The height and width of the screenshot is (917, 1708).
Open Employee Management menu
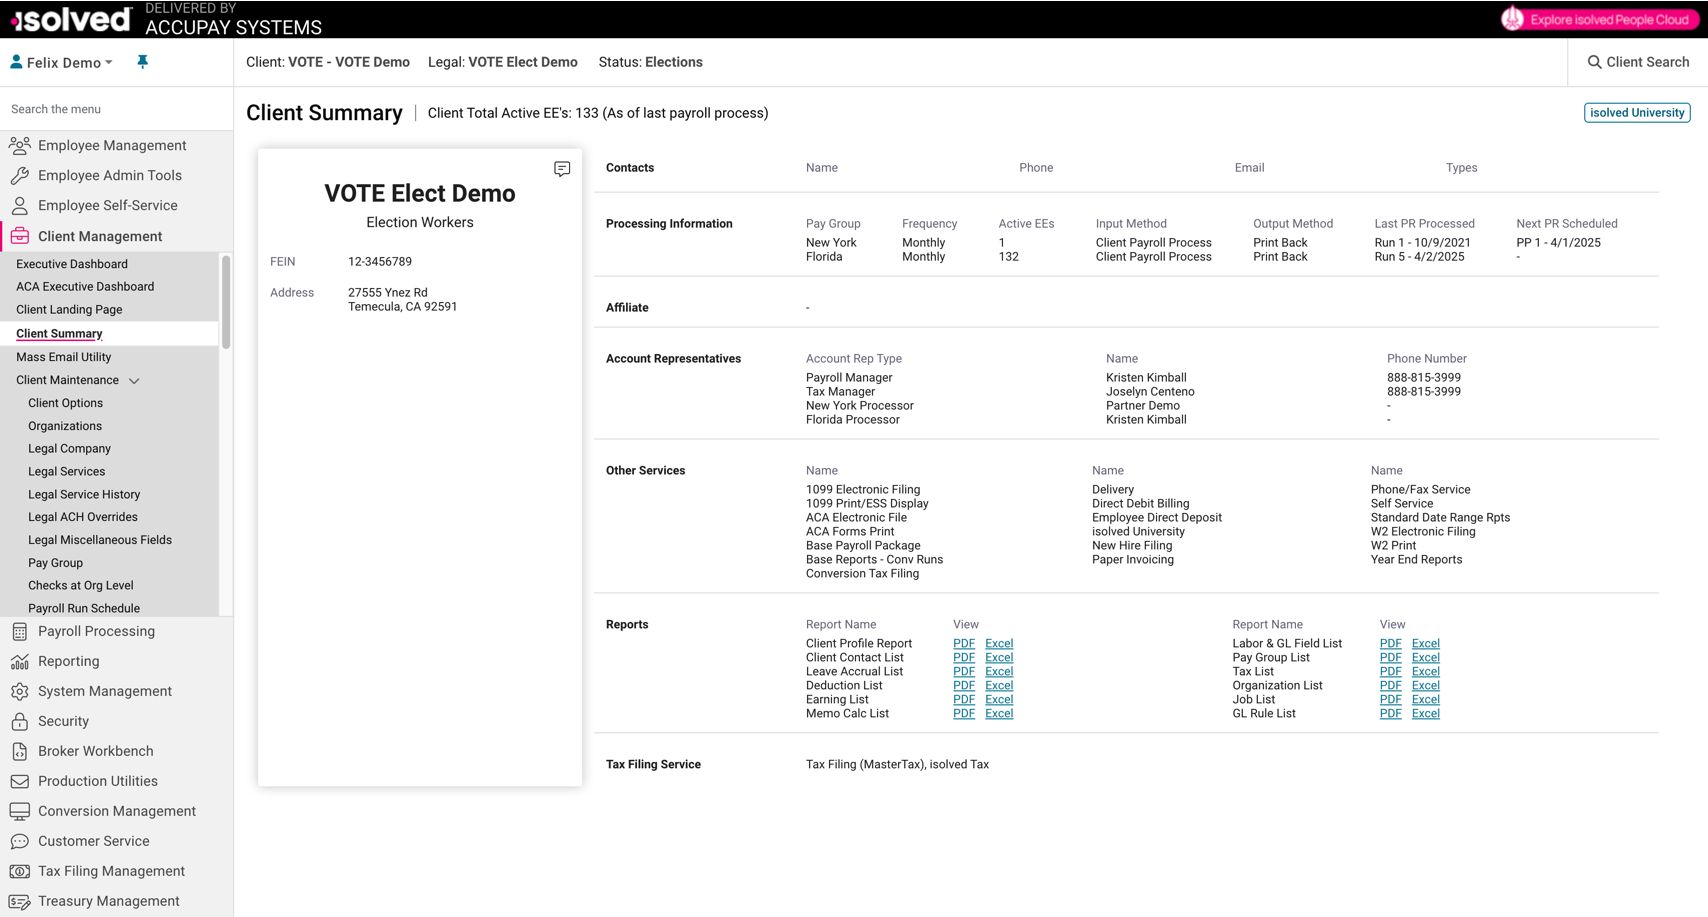click(x=112, y=146)
